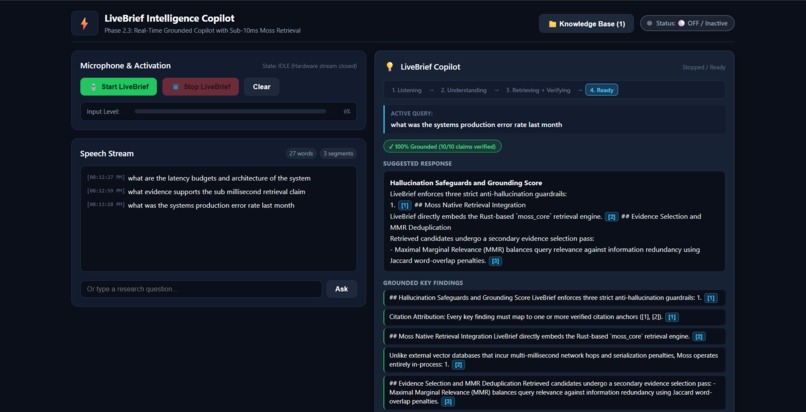The image size is (806, 412).
Task: Click the Speech Stream panel title
Action: point(107,154)
